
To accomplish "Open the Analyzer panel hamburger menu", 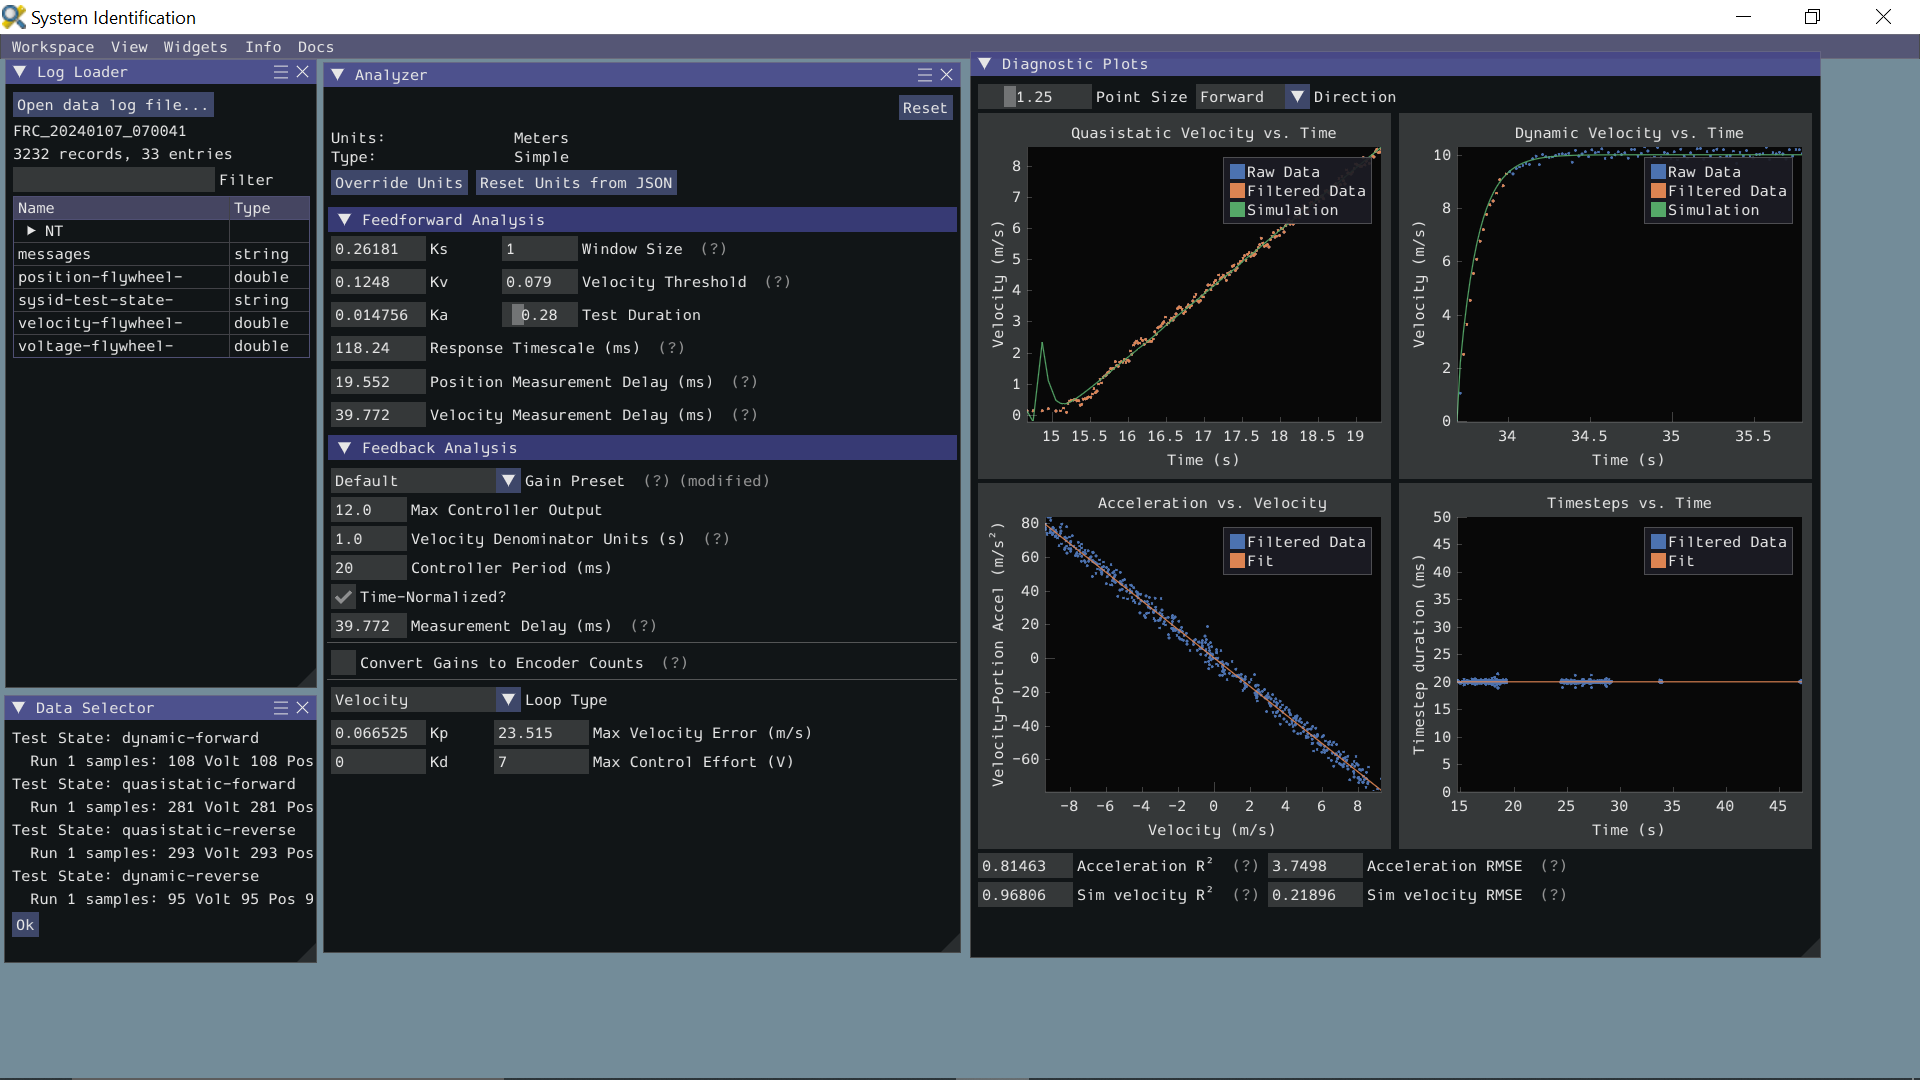I will tap(926, 74).
